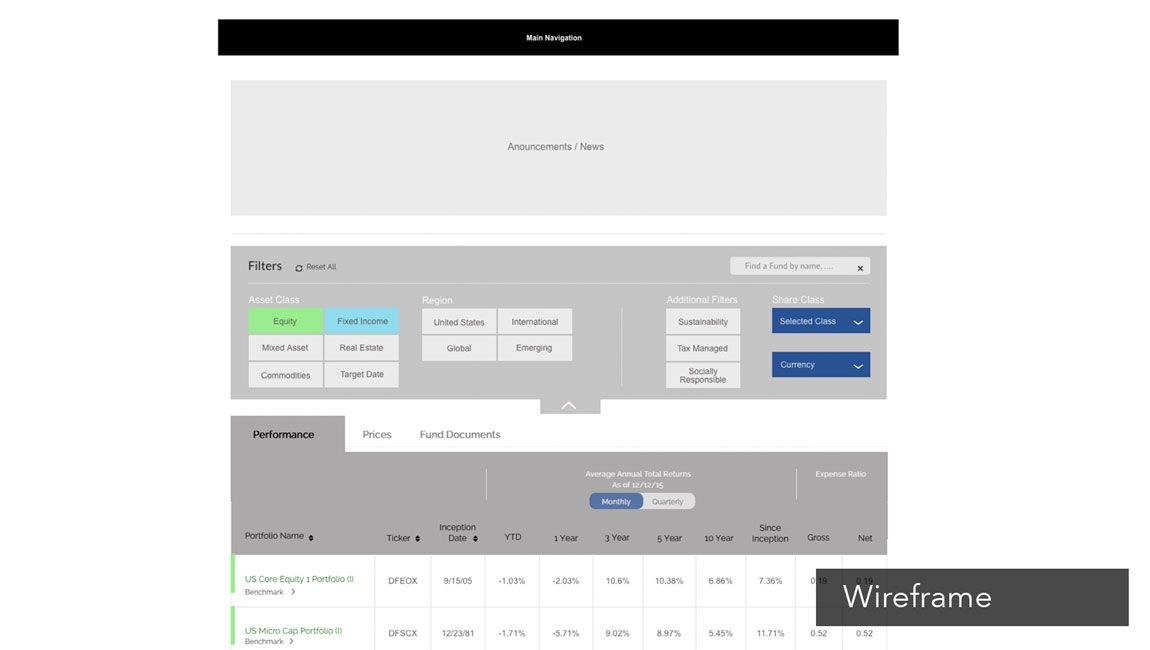Image resolution: width=1150 pixels, height=650 pixels.
Task: Collapse the Filters panel with the up chevron
Action: click(x=569, y=405)
